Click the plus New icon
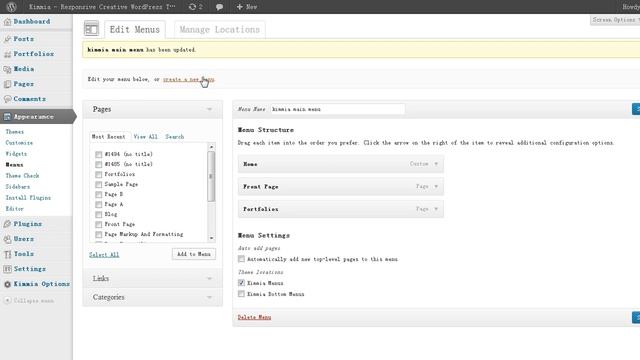Viewport: 640px width, 360px height. [x=240, y=7]
